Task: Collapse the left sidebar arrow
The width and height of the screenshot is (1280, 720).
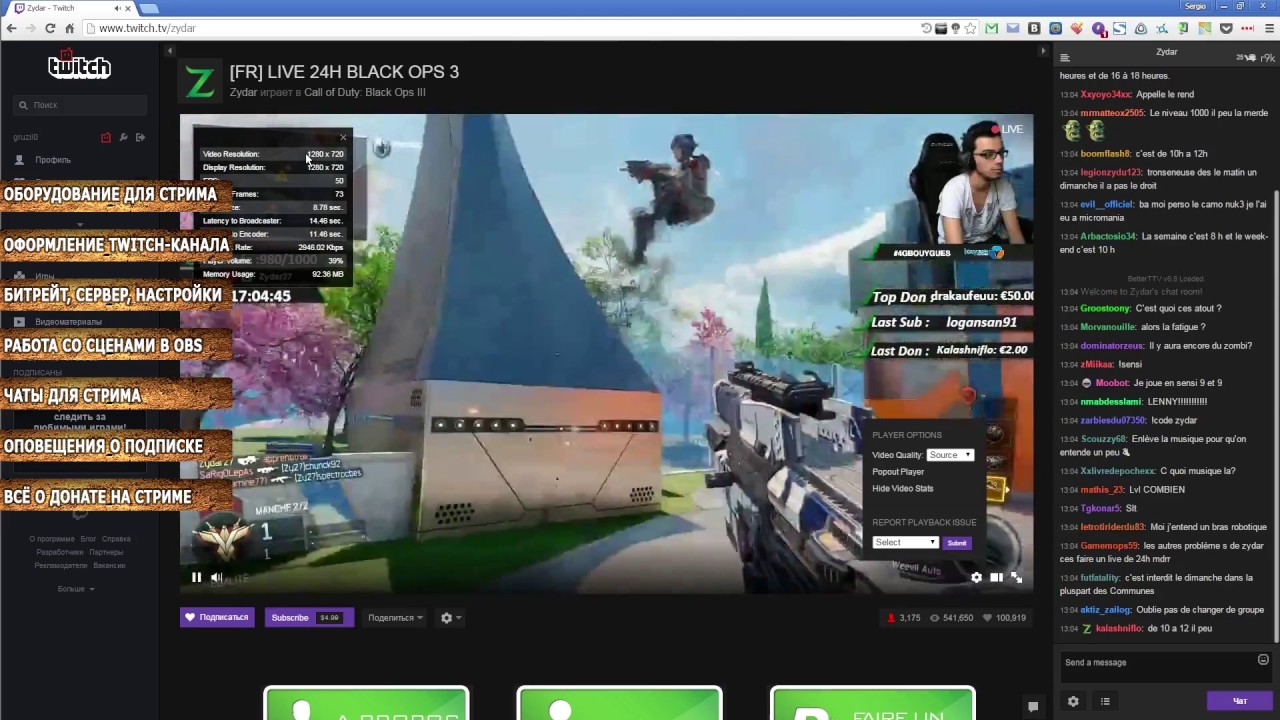Action: [170, 50]
